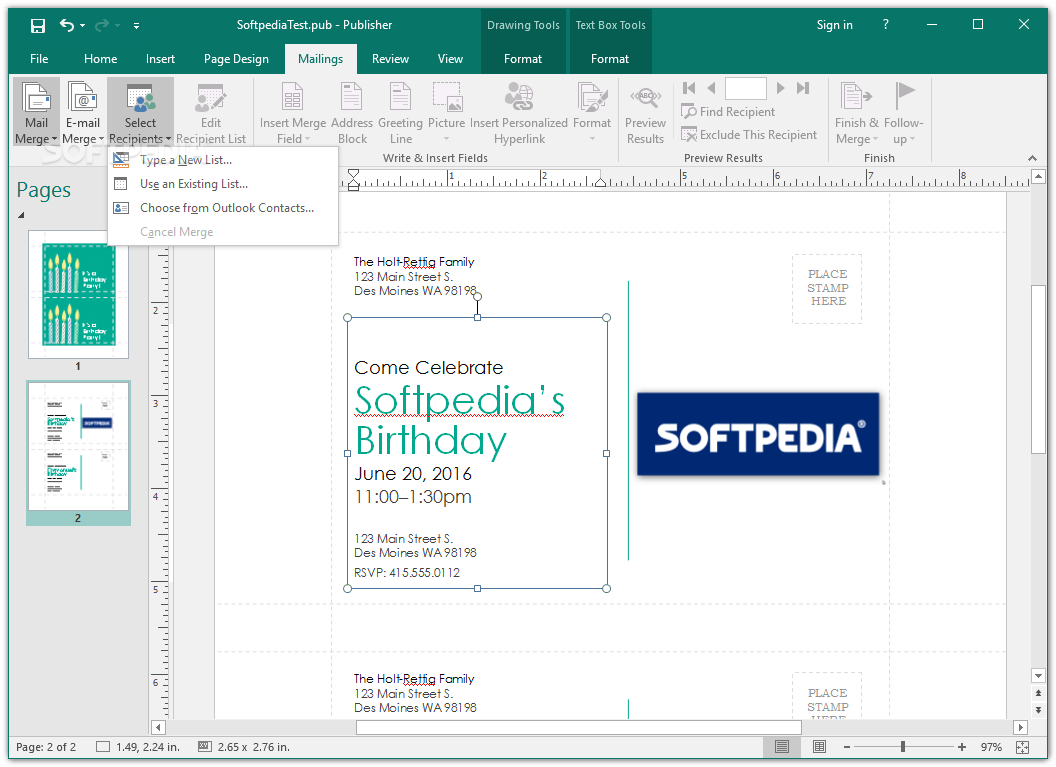Click Insert Personalized Hyperlink icon
The width and height of the screenshot is (1056, 767).
pyautogui.click(x=519, y=98)
